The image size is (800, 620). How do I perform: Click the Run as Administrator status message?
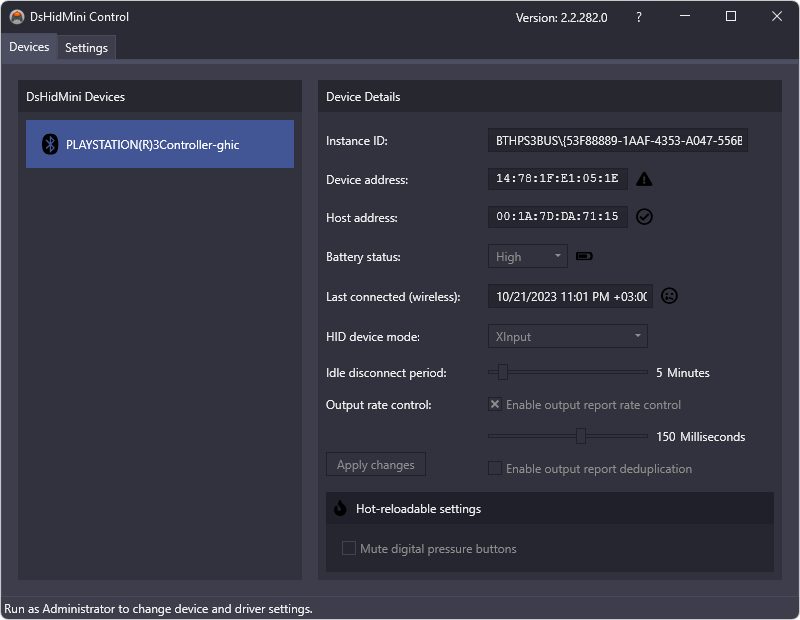(158, 609)
